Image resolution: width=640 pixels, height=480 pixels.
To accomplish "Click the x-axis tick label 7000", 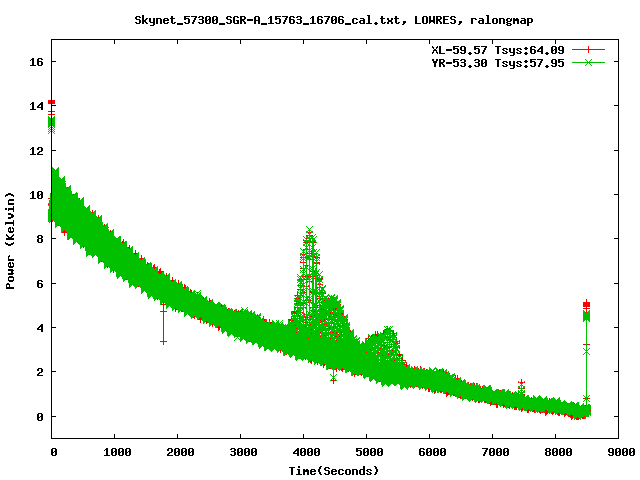I will (x=495, y=452).
